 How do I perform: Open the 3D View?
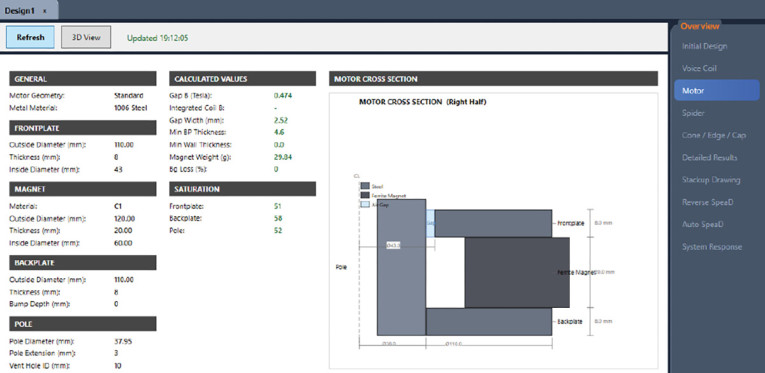coord(86,37)
